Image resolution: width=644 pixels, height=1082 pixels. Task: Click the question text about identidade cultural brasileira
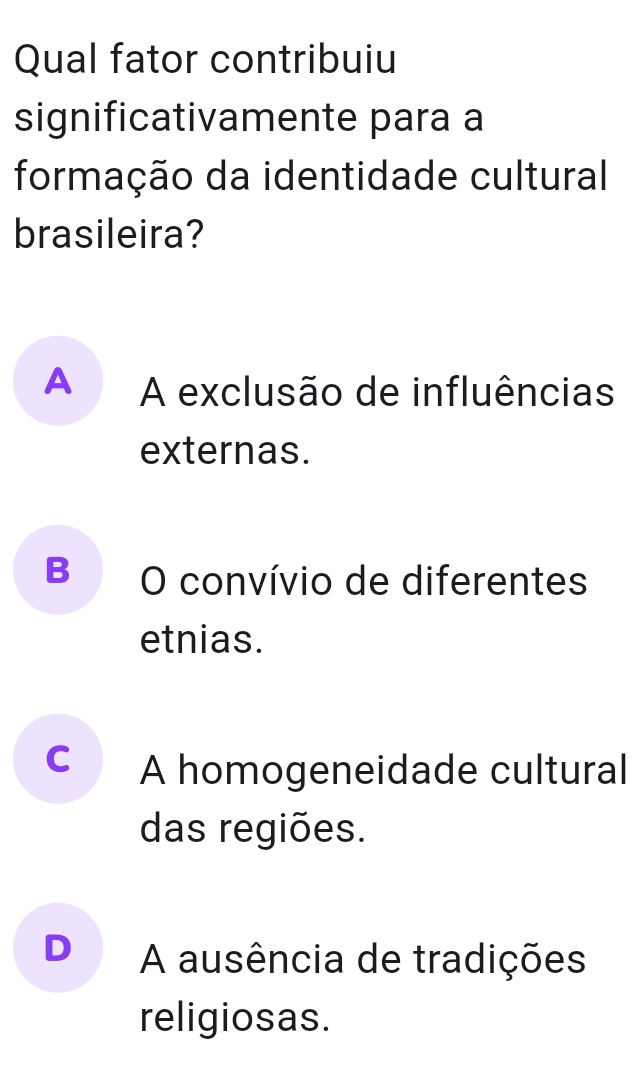tap(311, 146)
